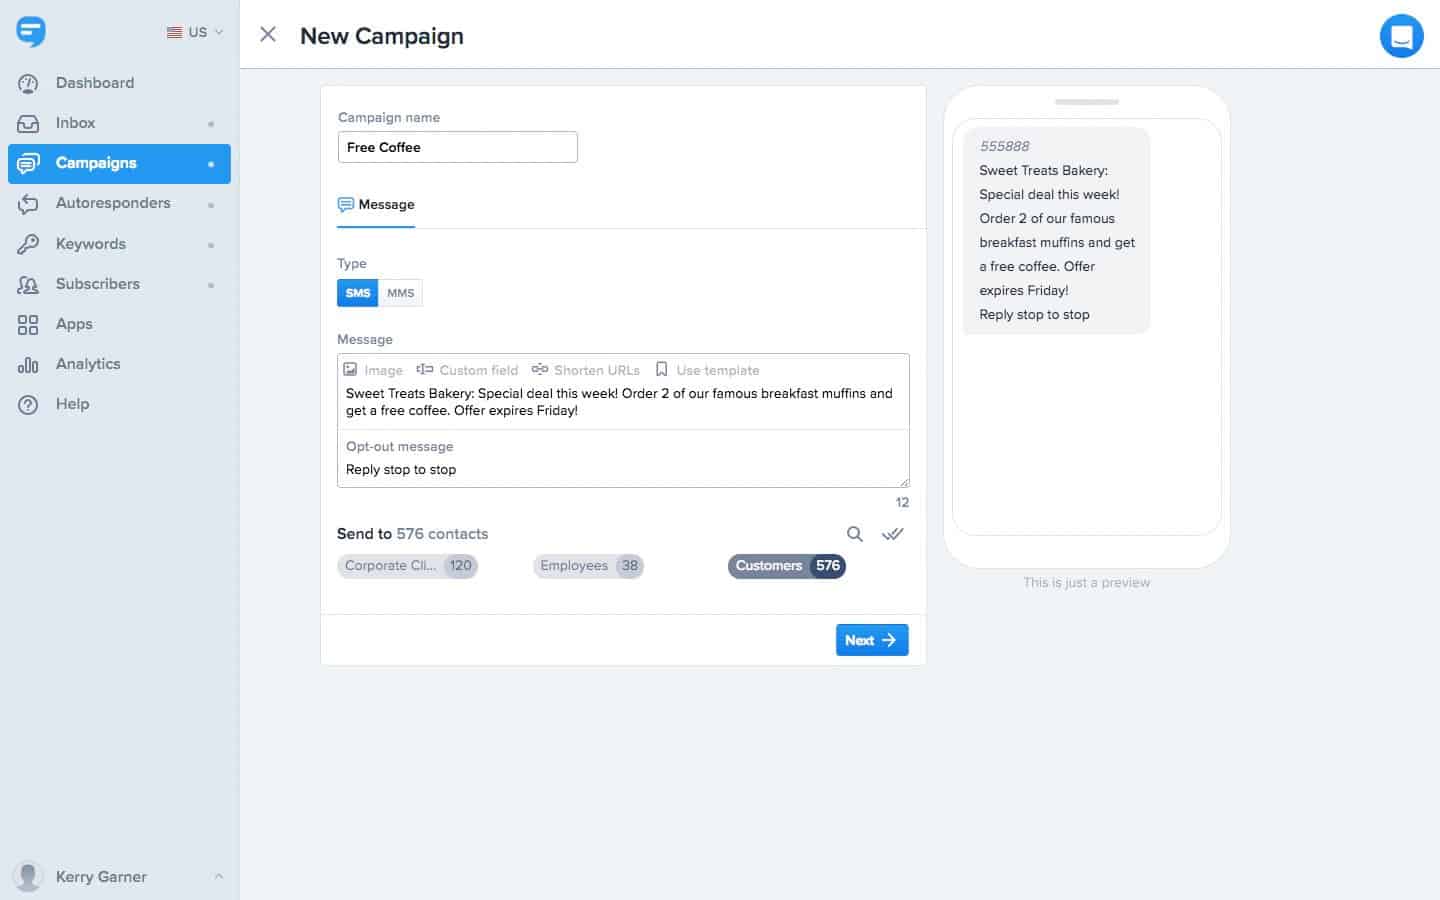This screenshot has width=1440, height=900.
Task: Open Autoresponders in the sidebar
Action: tap(113, 203)
